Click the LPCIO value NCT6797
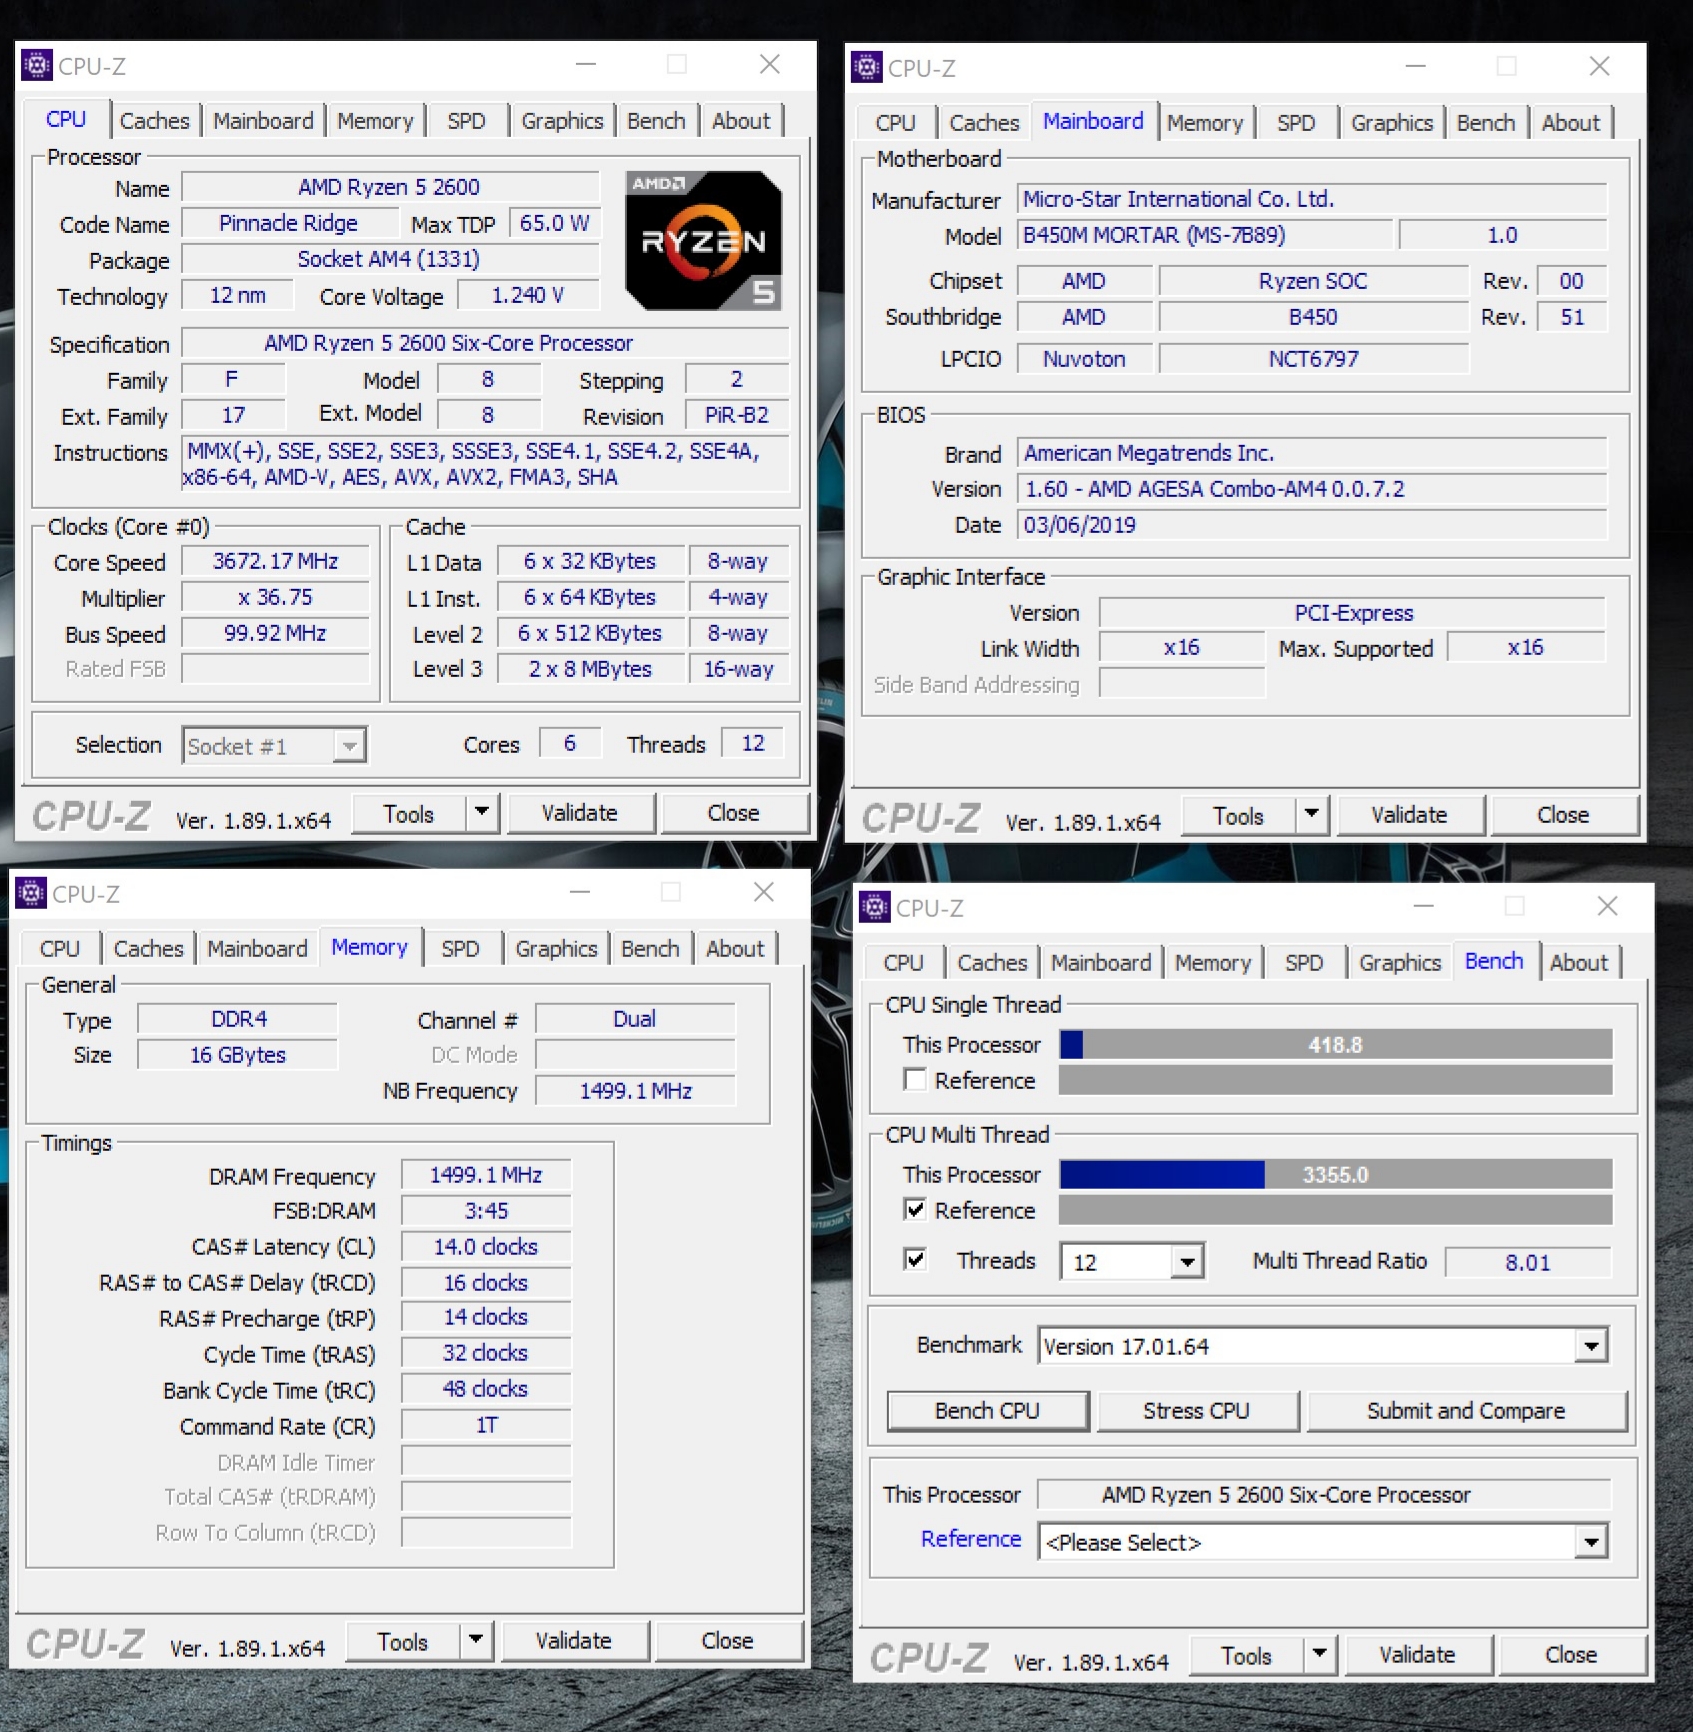The image size is (1693, 1732). pos(1312,359)
